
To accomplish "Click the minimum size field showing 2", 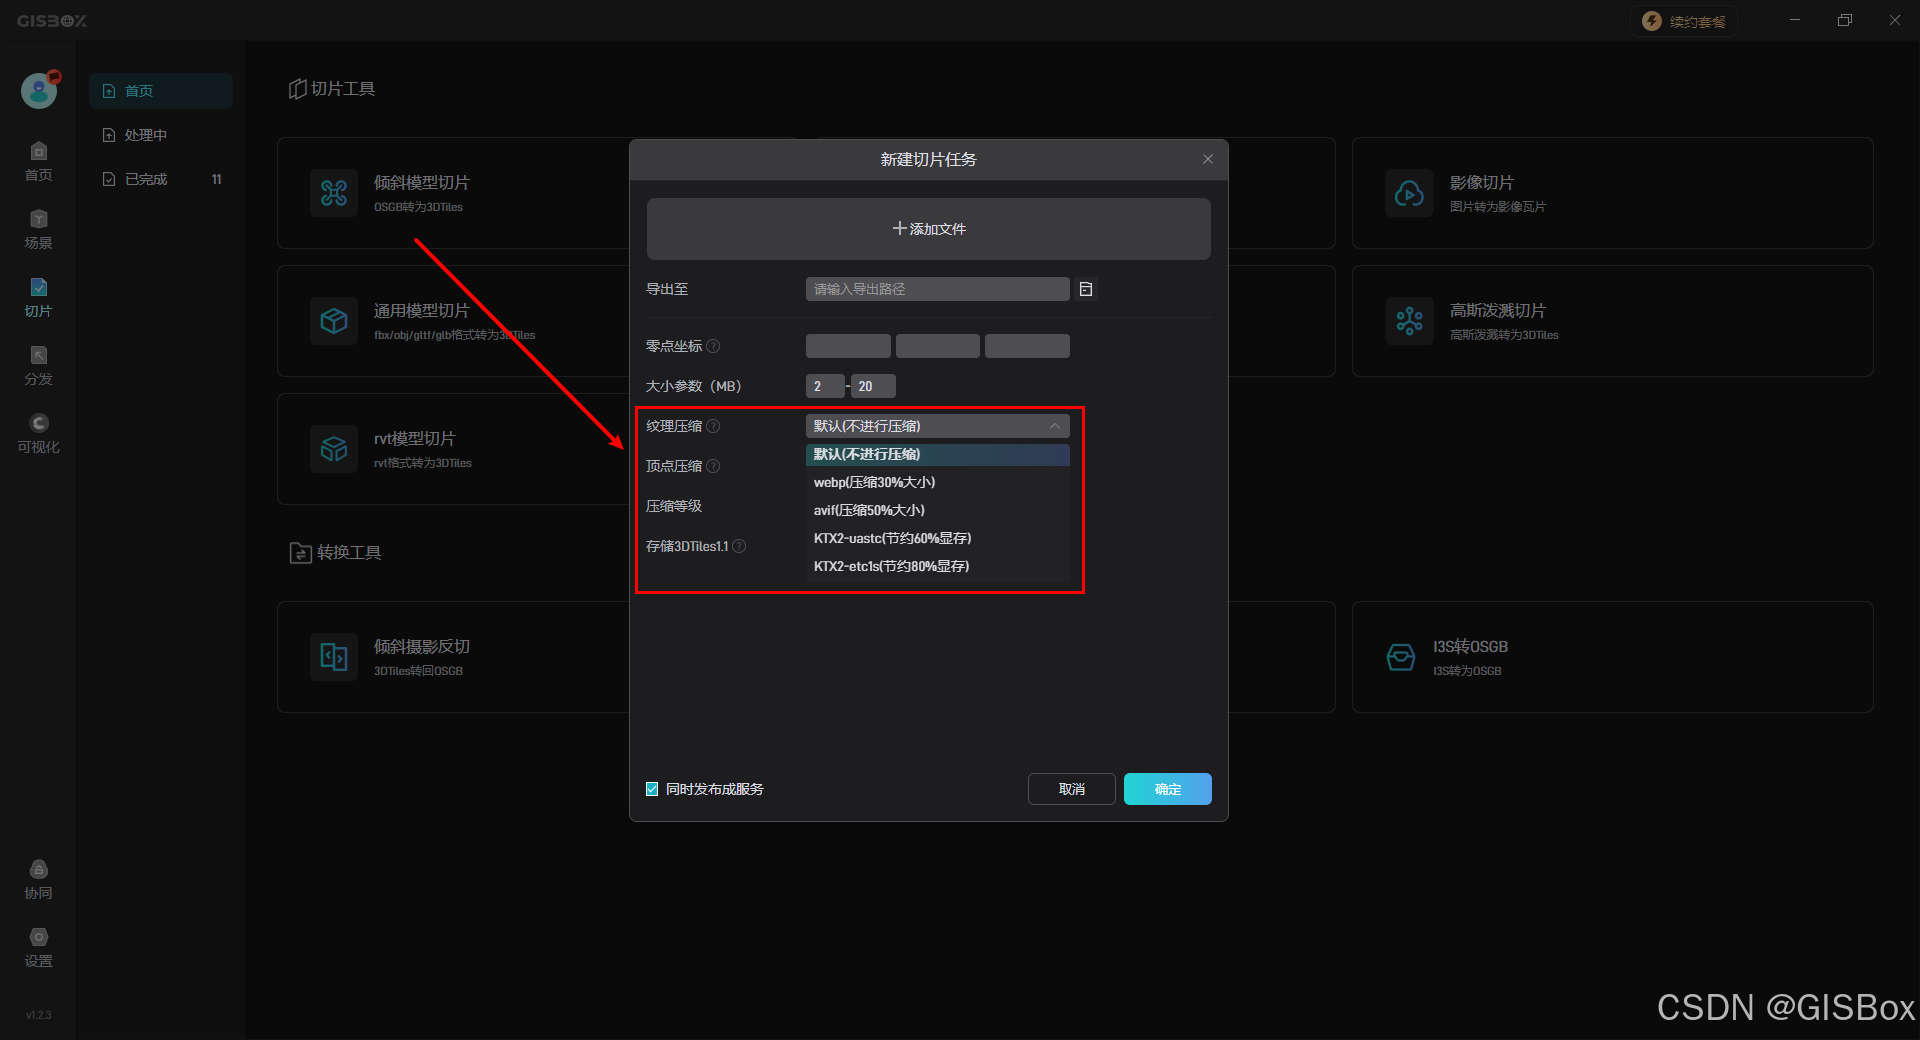I will pyautogui.click(x=825, y=386).
